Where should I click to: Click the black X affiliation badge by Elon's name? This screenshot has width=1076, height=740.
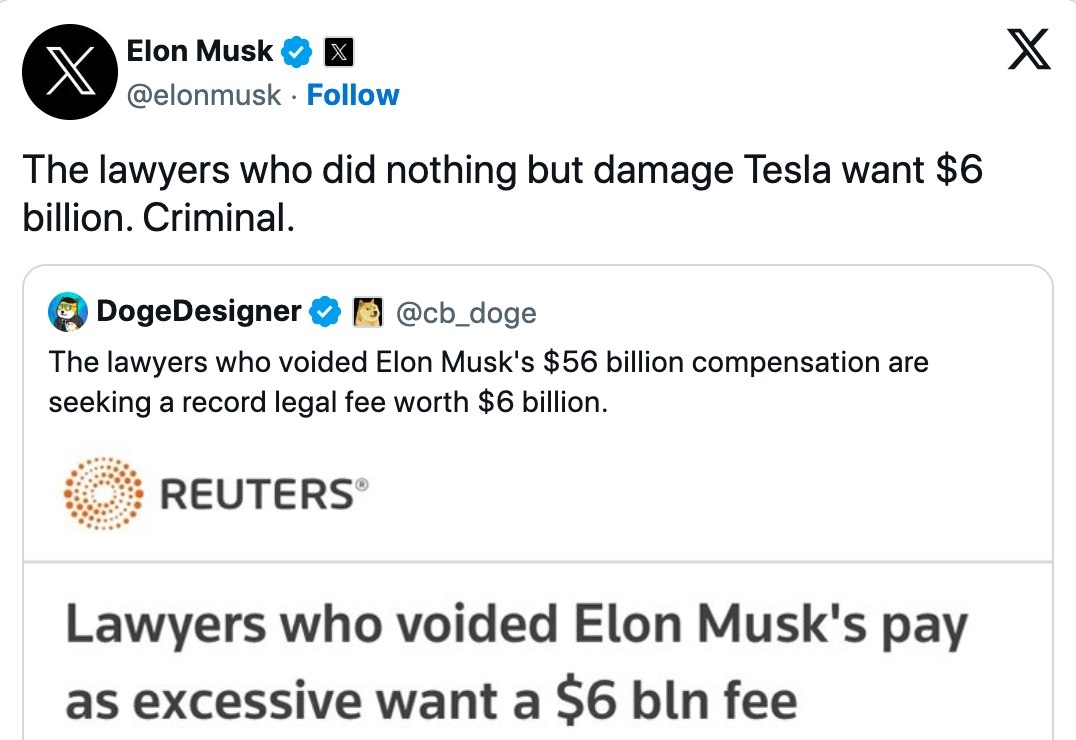click(x=337, y=51)
